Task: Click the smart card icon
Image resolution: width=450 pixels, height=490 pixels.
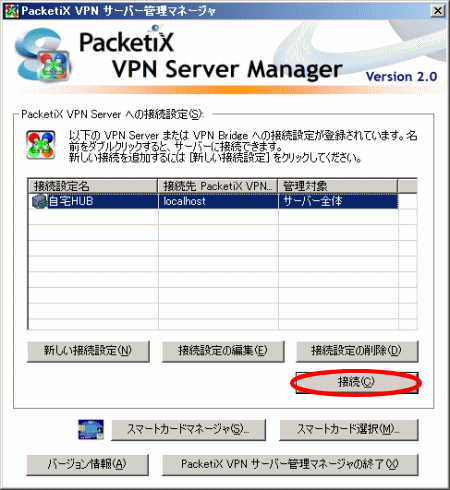Action: tap(91, 429)
